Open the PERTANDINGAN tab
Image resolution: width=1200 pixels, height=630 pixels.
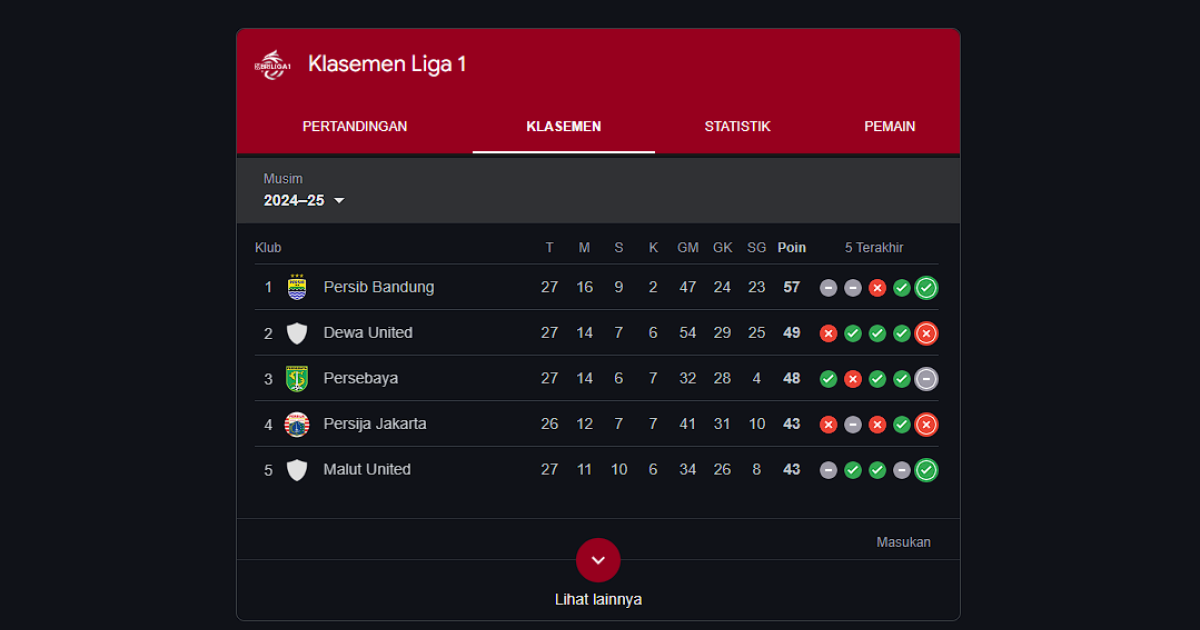coord(355,126)
